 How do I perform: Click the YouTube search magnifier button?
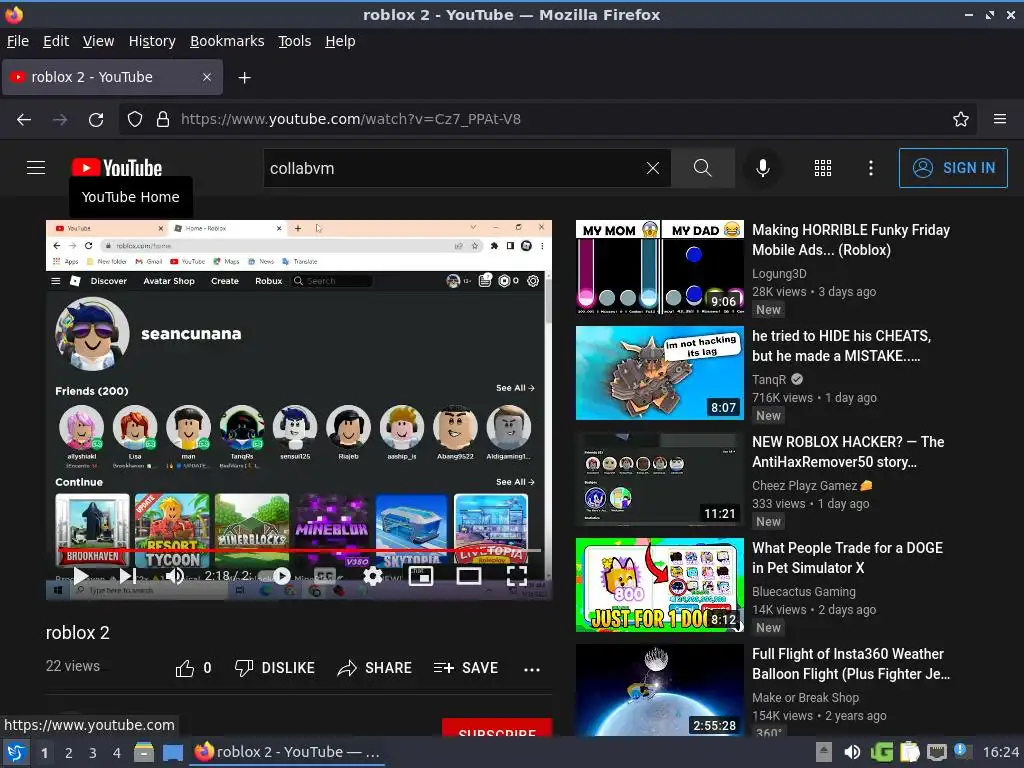tap(703, 168)
